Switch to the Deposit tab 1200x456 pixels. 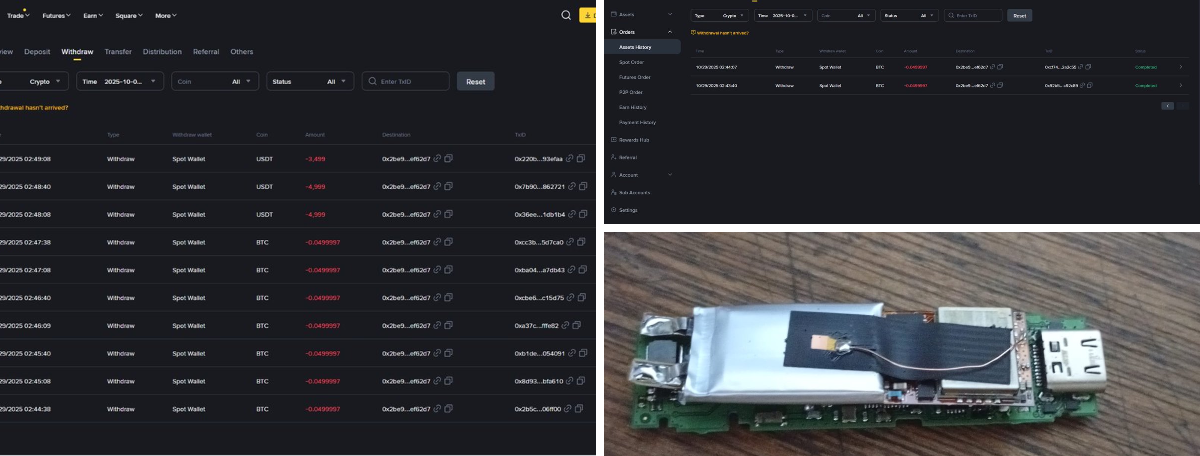(37, 51)
